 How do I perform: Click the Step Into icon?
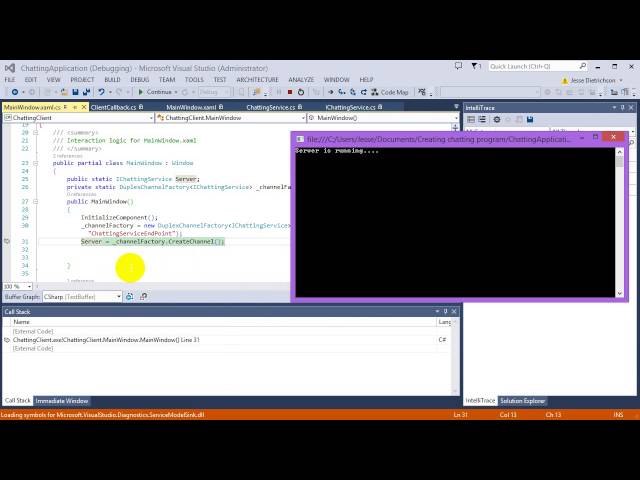(342, 92)
